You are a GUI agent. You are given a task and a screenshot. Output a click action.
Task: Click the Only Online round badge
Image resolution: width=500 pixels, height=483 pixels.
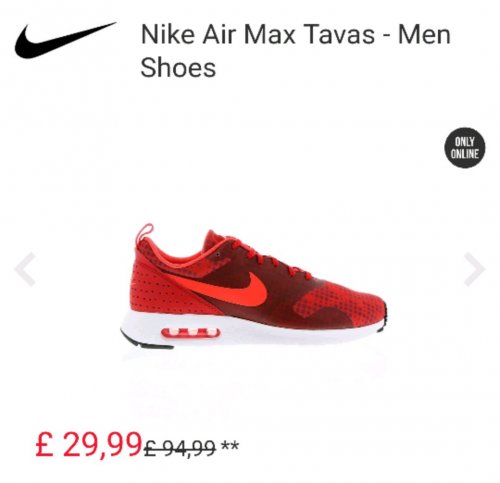pyautogui.click(x=465, y=148)
